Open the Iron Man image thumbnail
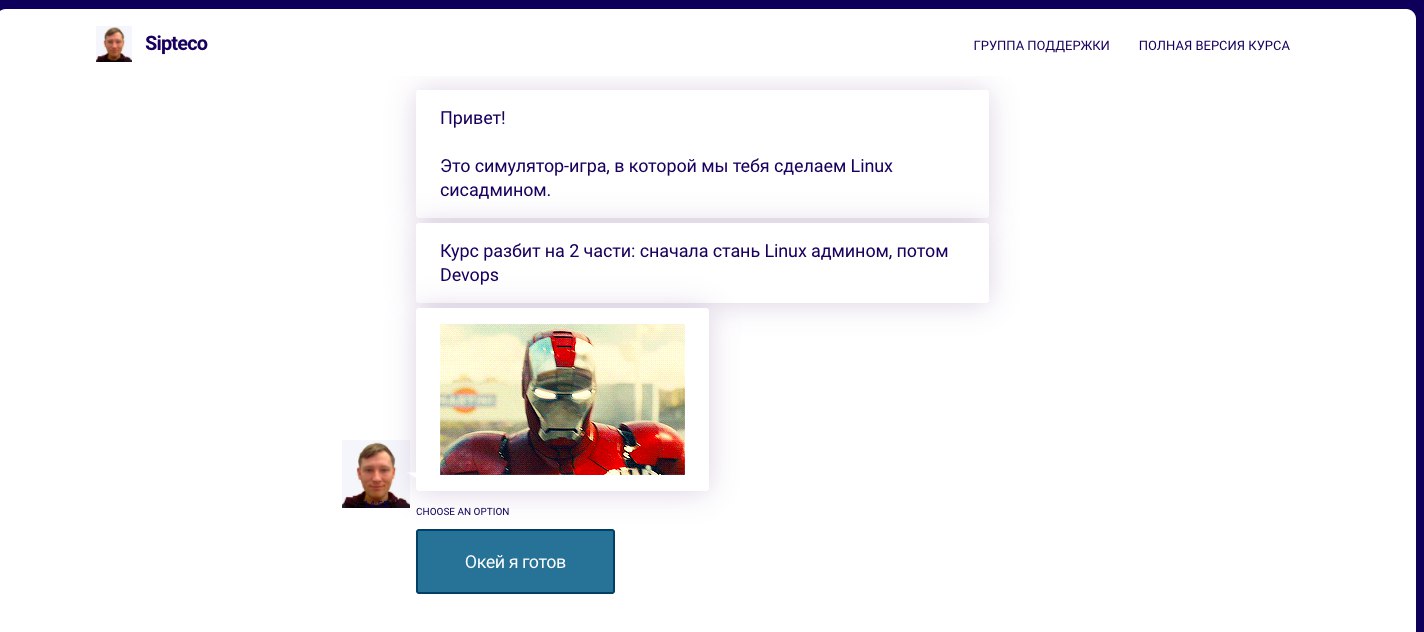 [x=562, y=399]
